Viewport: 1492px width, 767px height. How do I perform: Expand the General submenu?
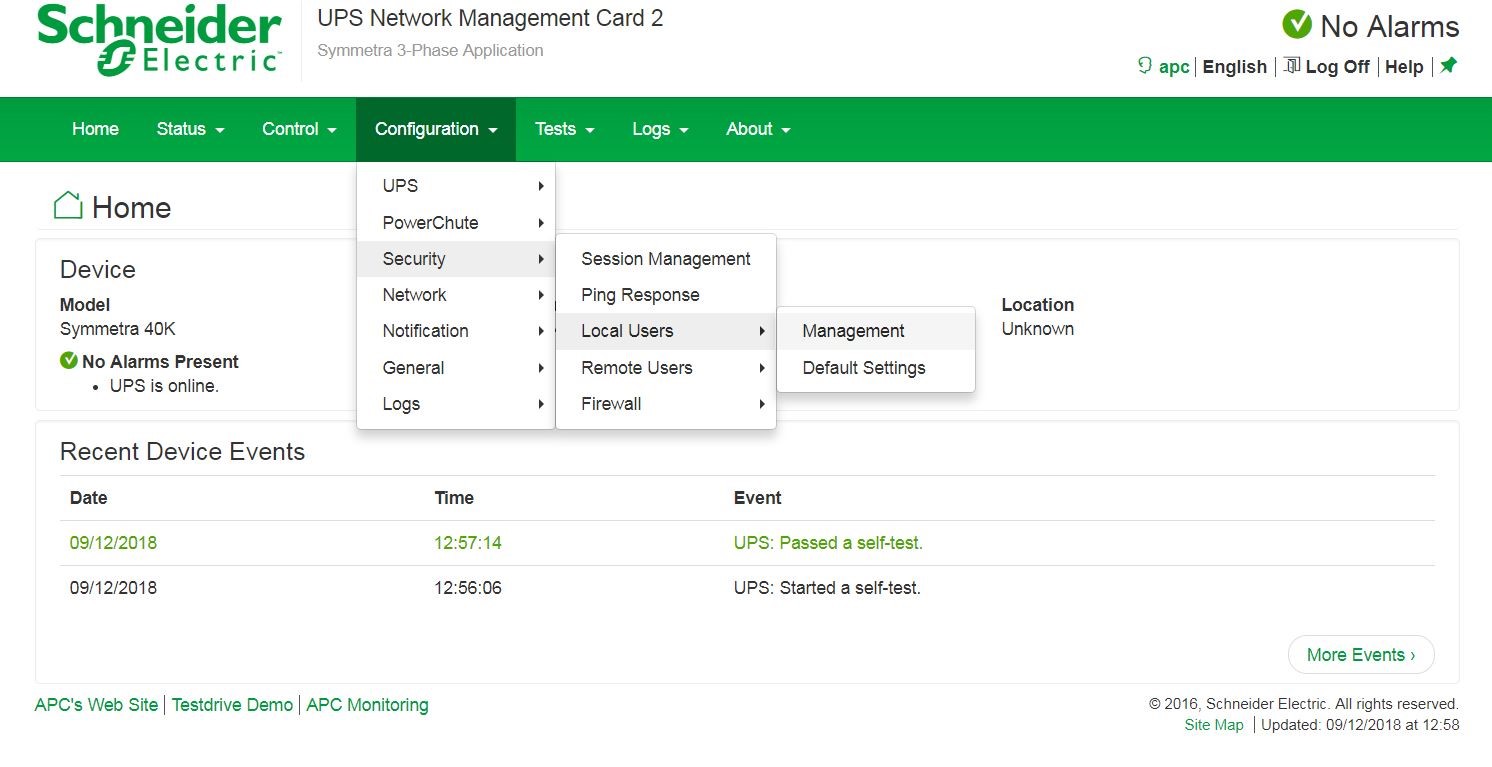click(x=456, y=368)
